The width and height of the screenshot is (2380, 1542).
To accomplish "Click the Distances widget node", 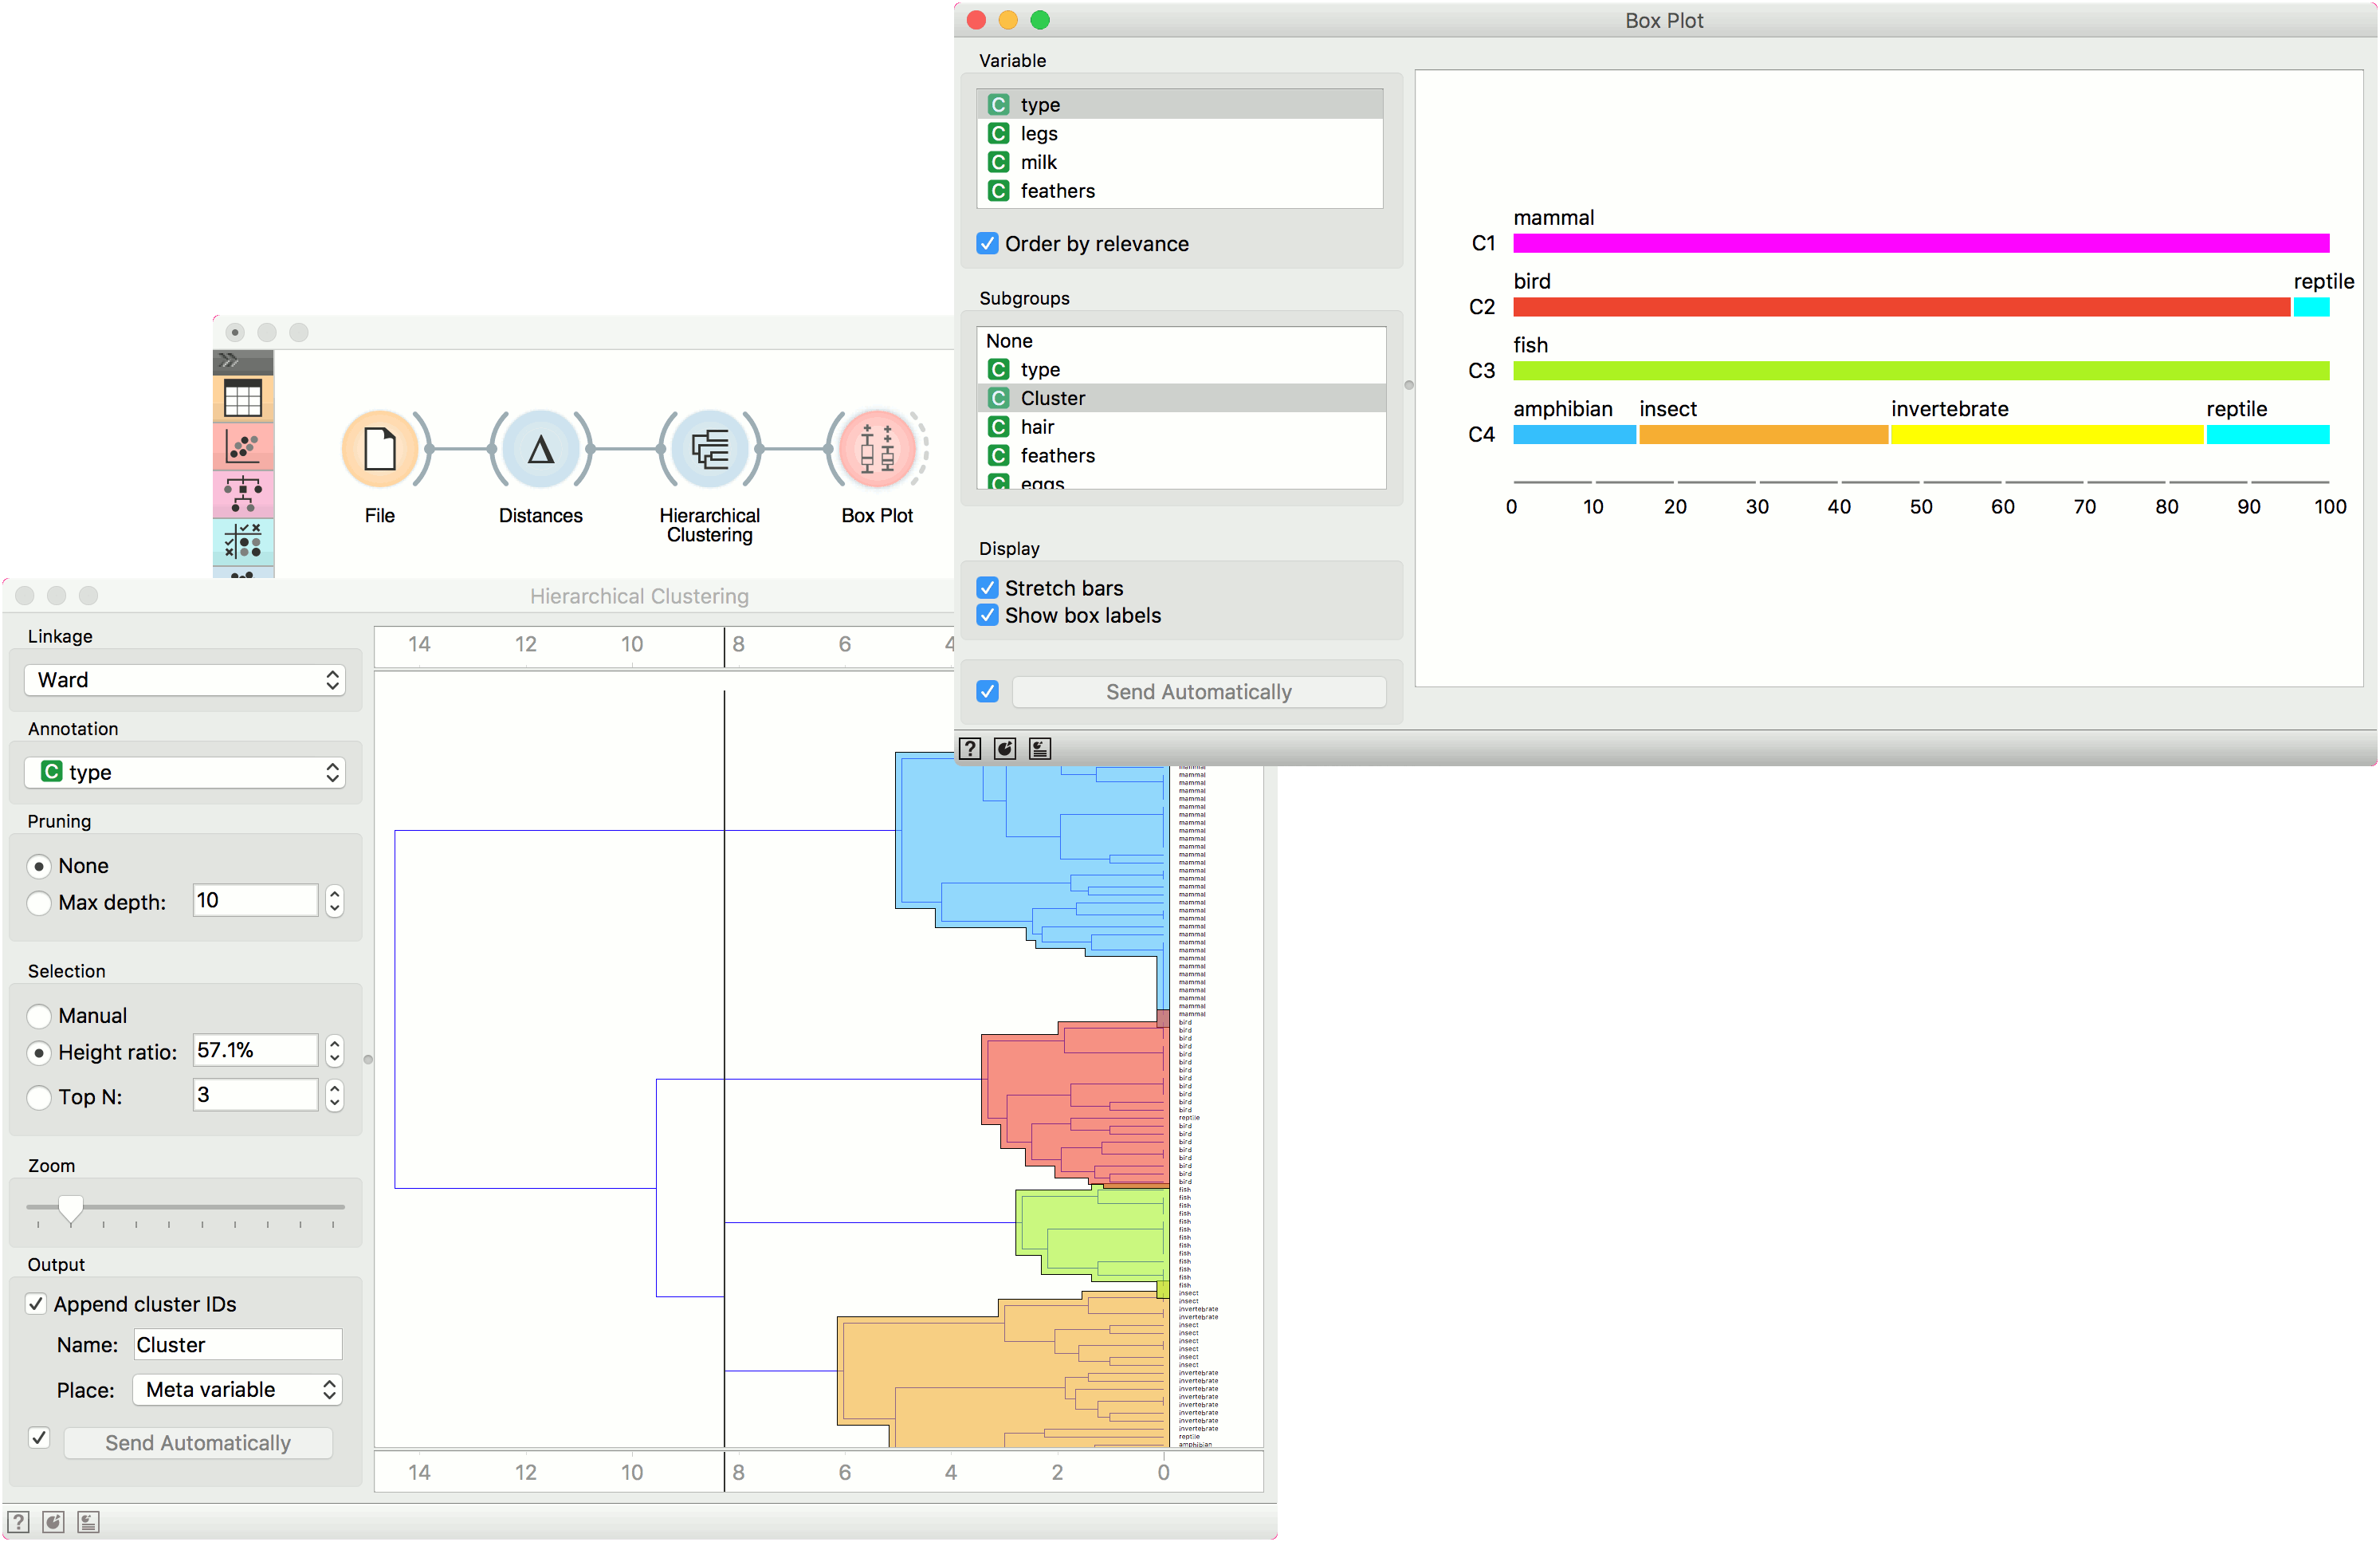I will (540, 449).
